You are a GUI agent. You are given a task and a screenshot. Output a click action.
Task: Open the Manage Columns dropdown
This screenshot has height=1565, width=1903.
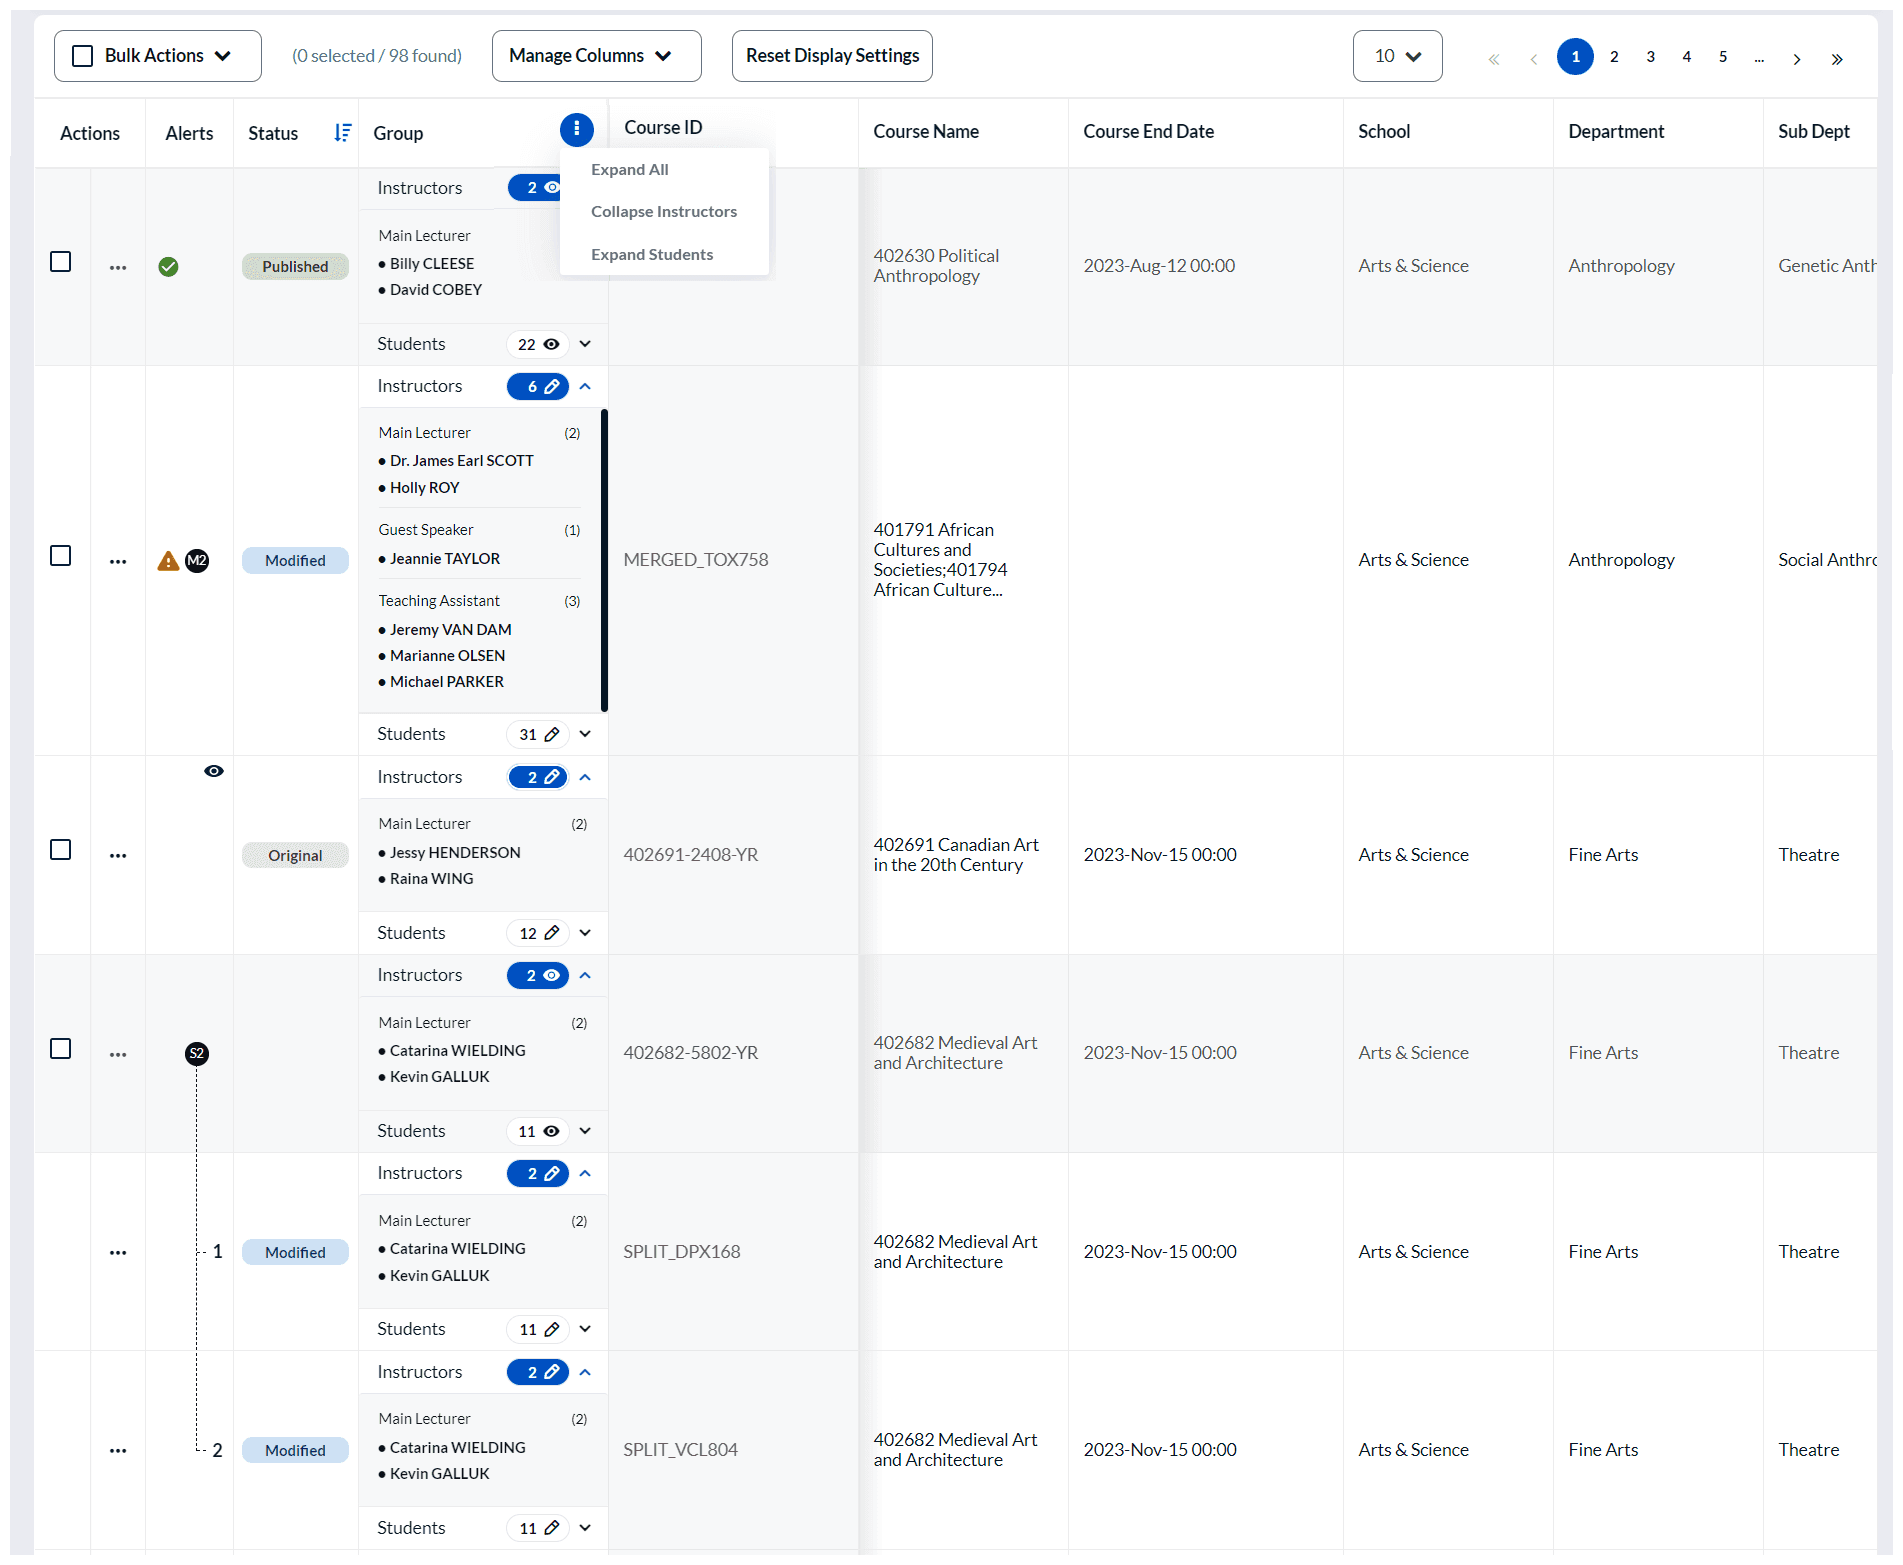[x=596, y=56]
